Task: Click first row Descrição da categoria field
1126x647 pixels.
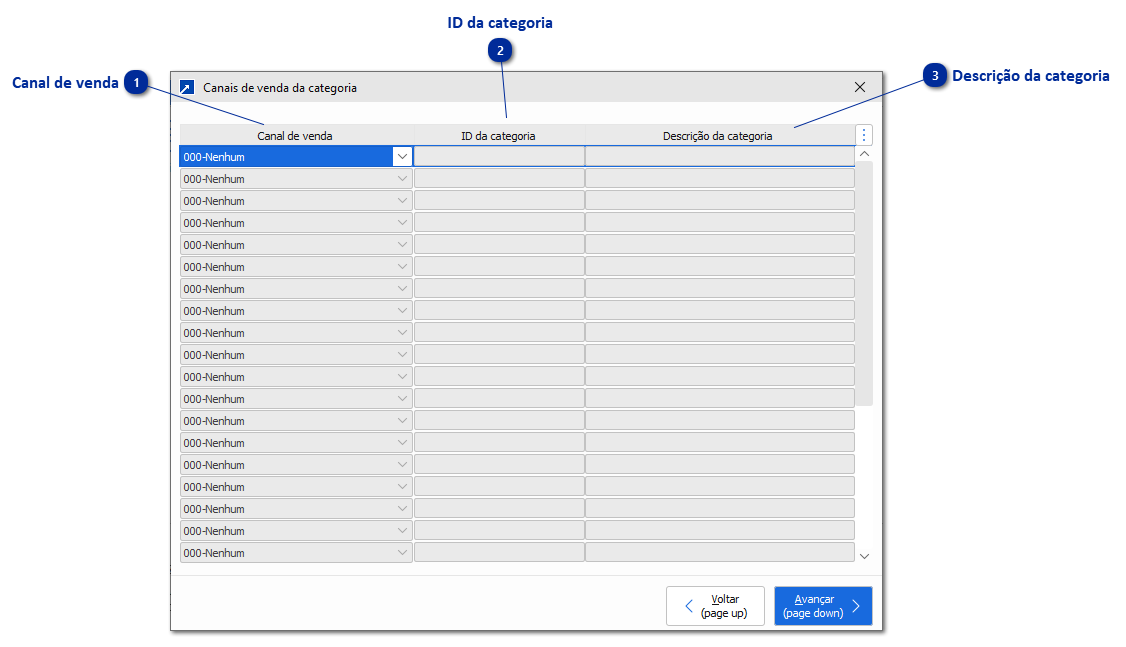Action: 718,156
